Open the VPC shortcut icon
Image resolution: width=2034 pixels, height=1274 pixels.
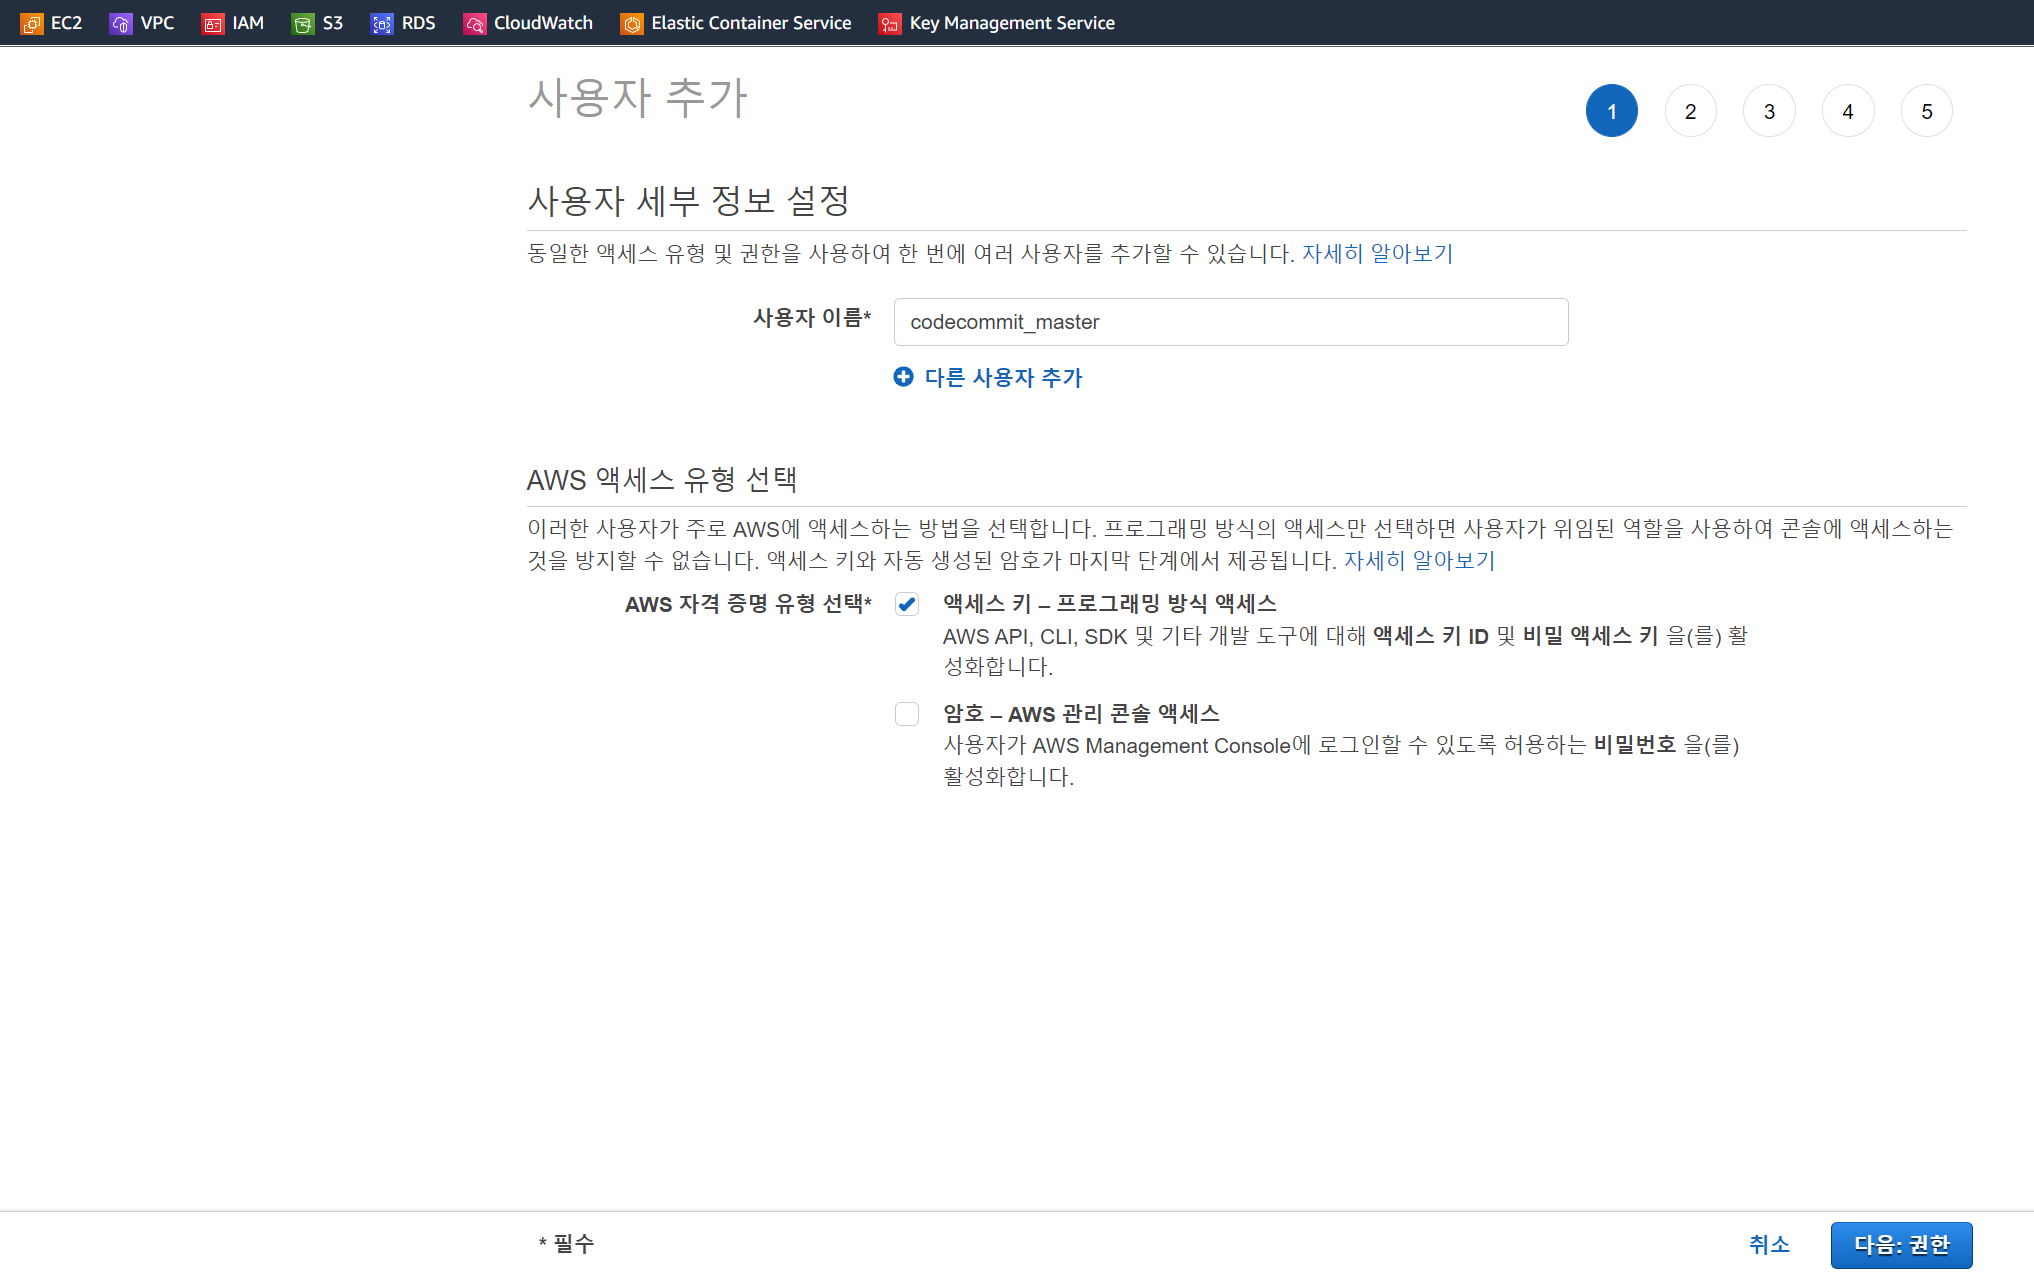tap(121, 23)
